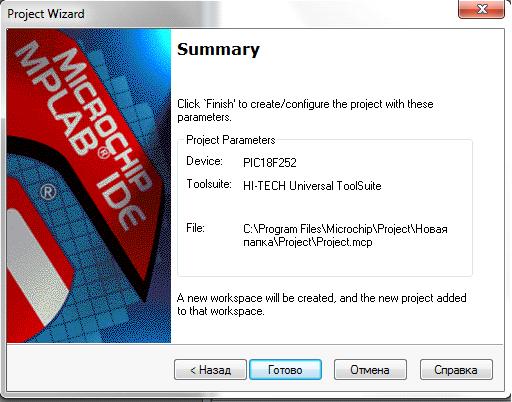Open help via the Справка button
512x402 pixels.
click(456, 369)
